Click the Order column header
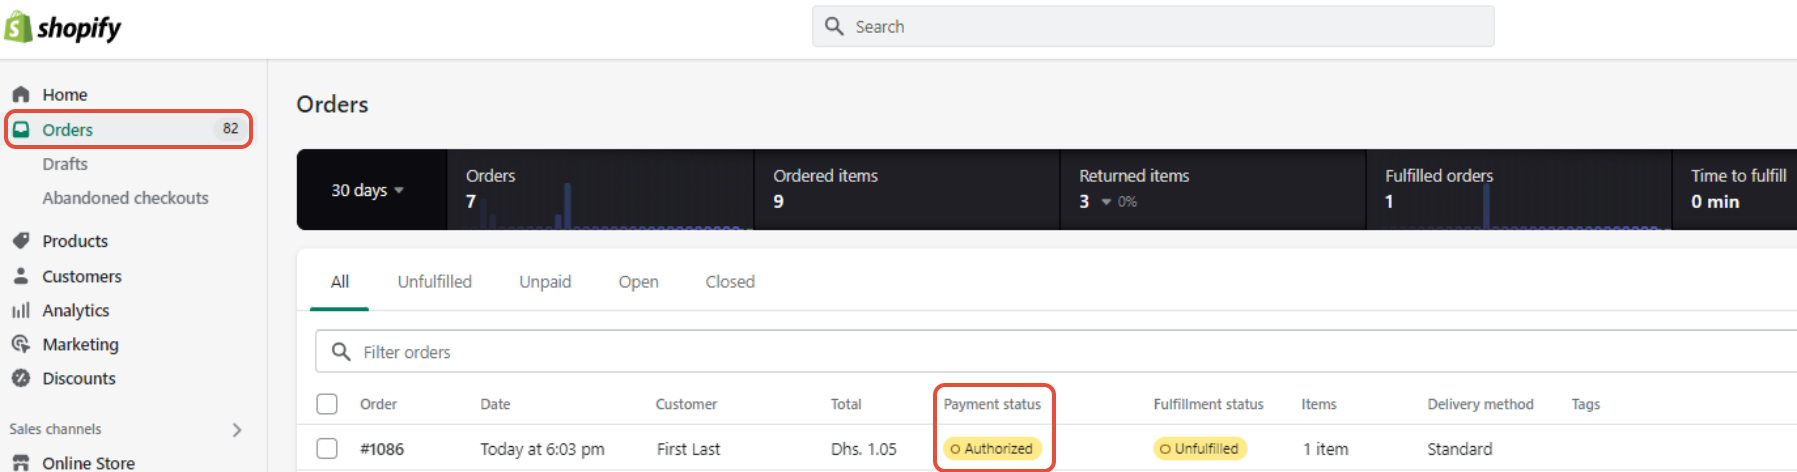This screenshot has width=1797, height=472. tap(378, 404)
